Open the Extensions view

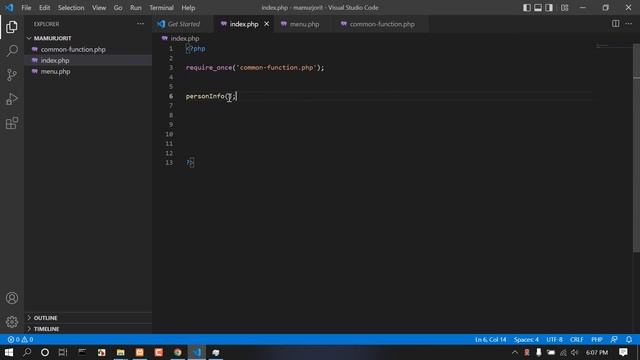coord(12,123)
